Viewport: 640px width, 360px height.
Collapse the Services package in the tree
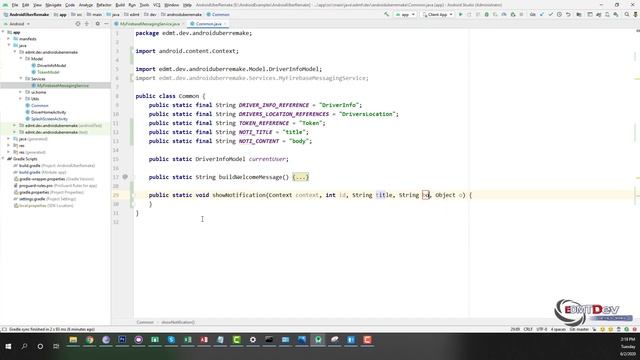point(21,78)
